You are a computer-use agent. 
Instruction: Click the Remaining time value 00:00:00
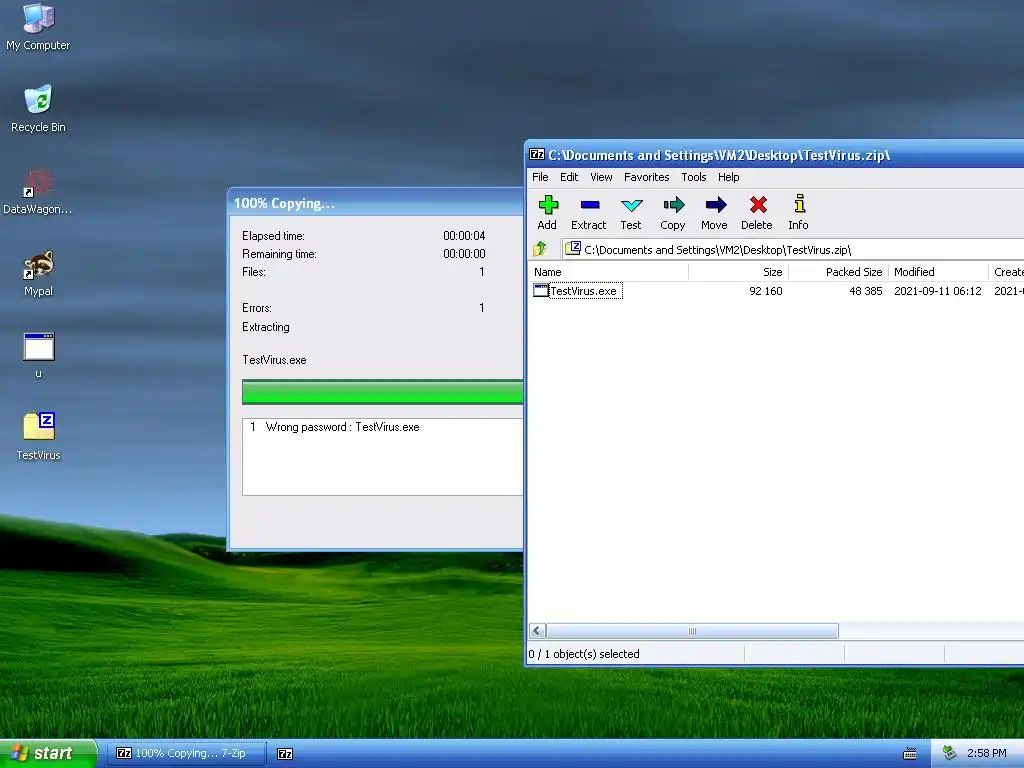tap(464, 253)
